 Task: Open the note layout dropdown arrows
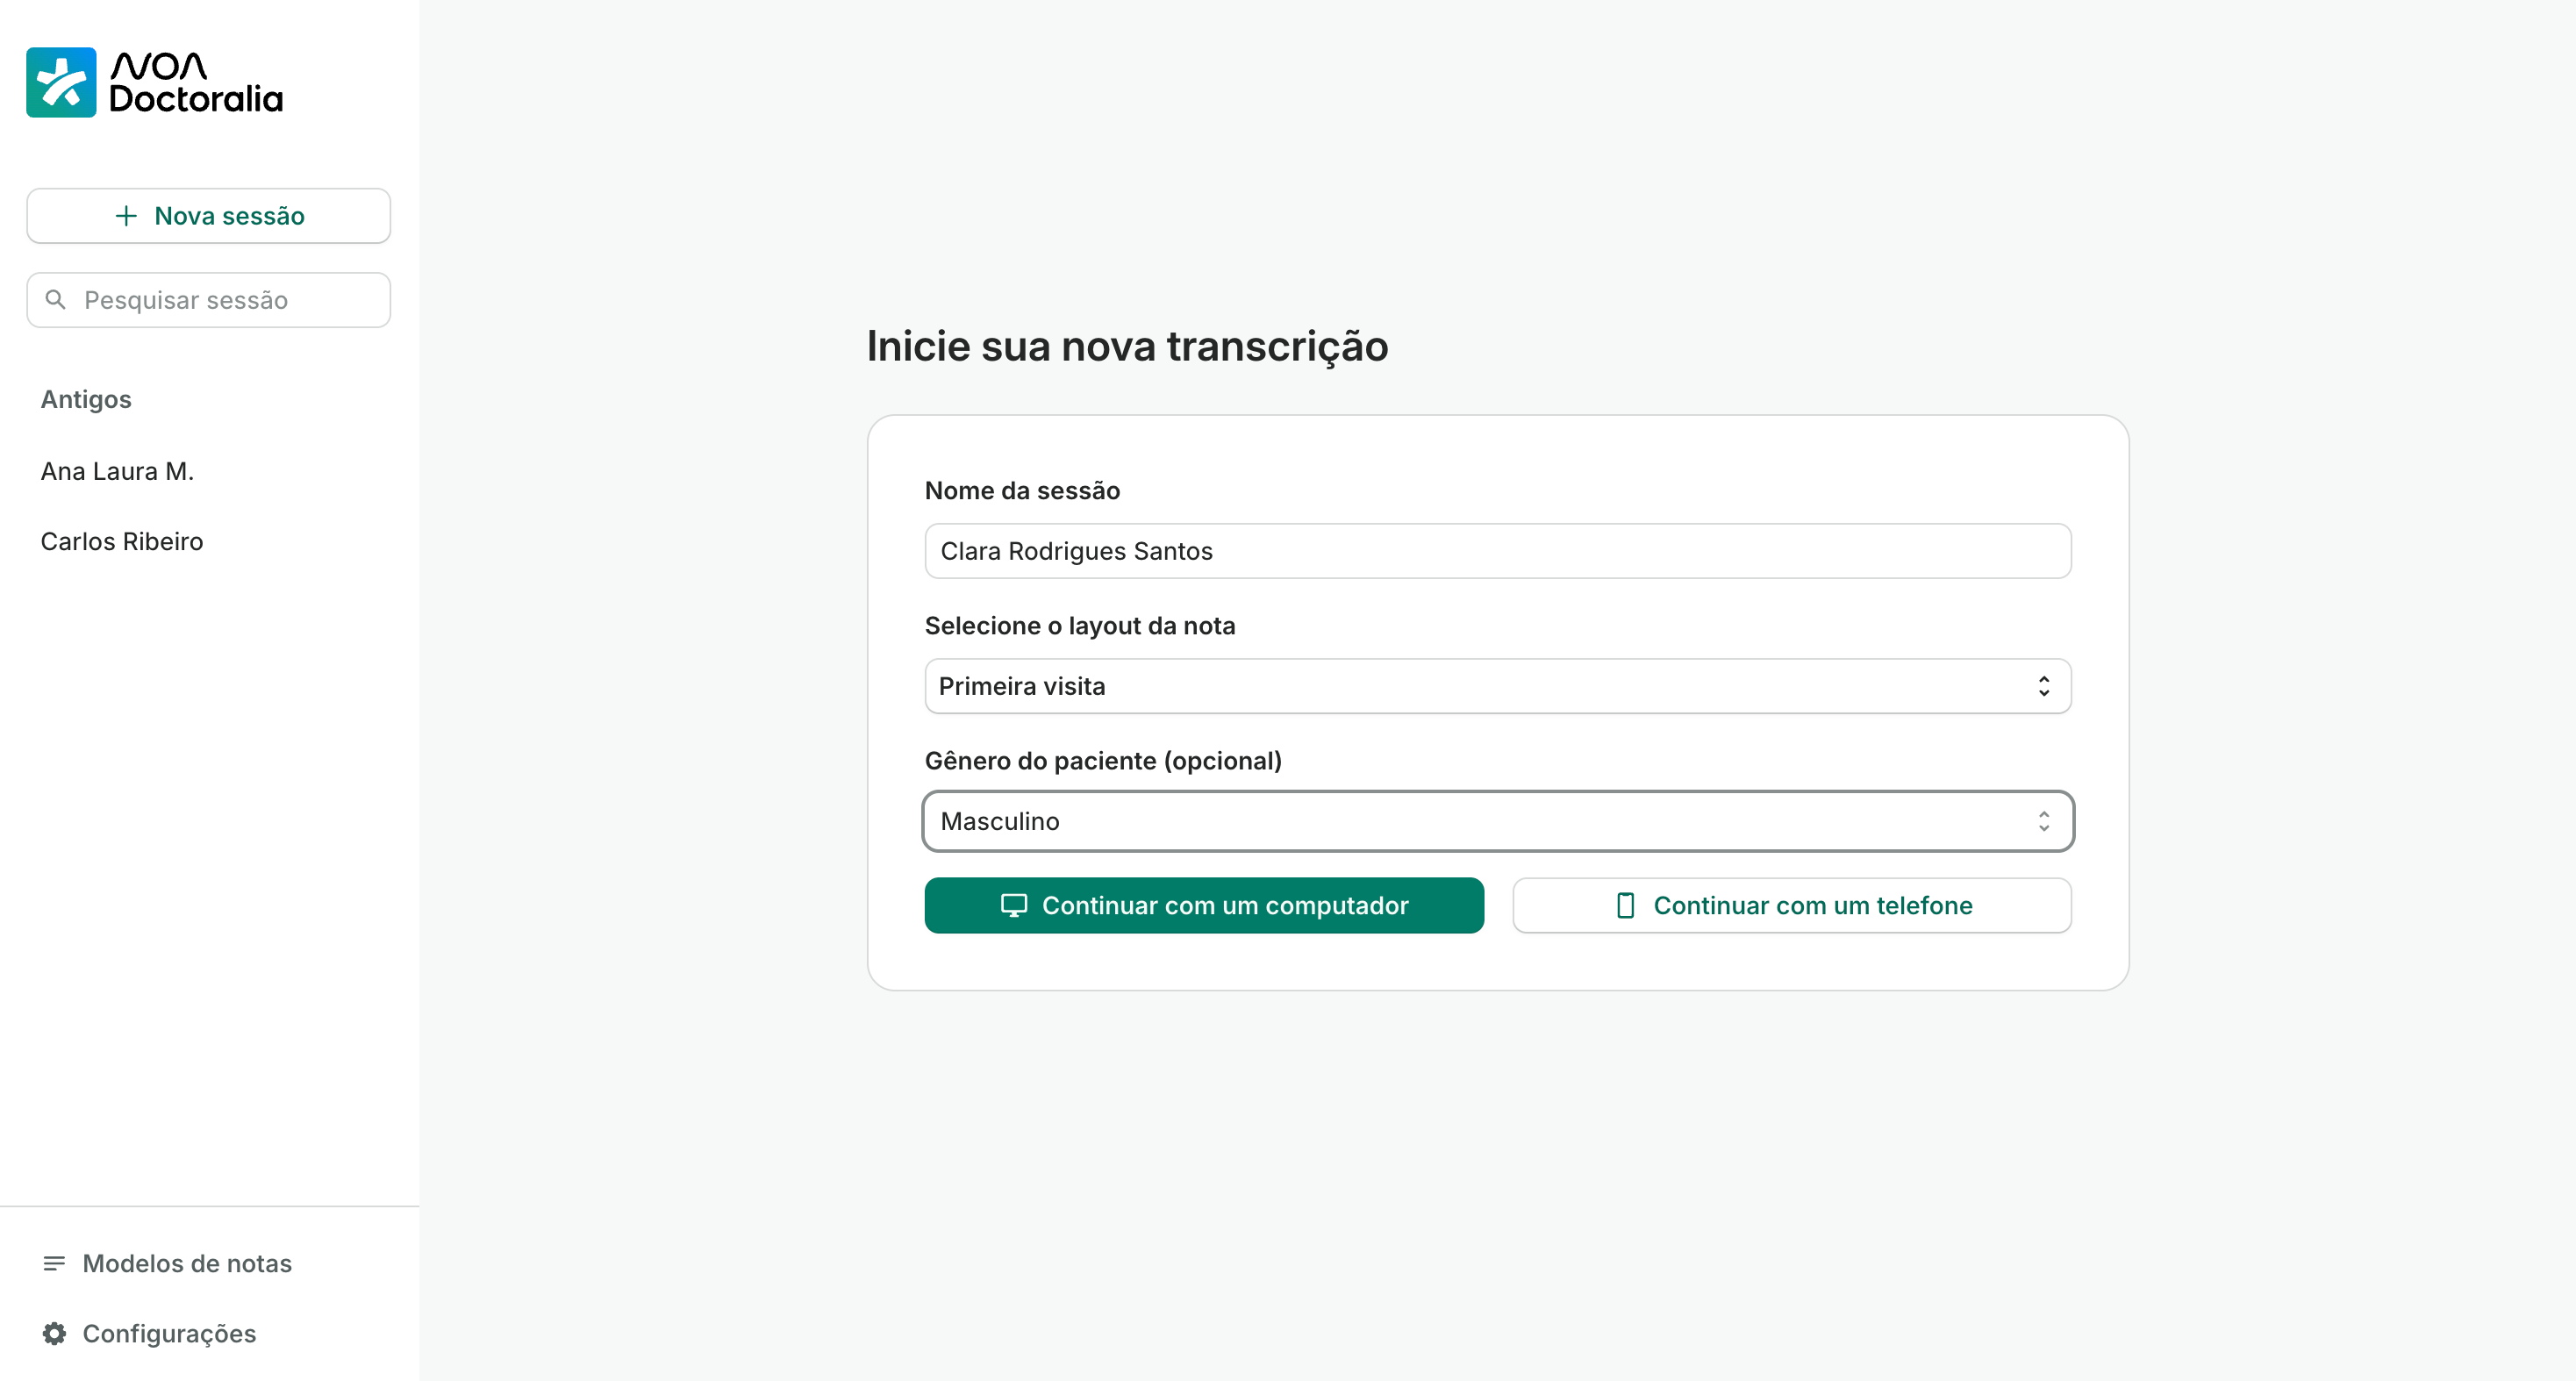[x=2043, y=686]
